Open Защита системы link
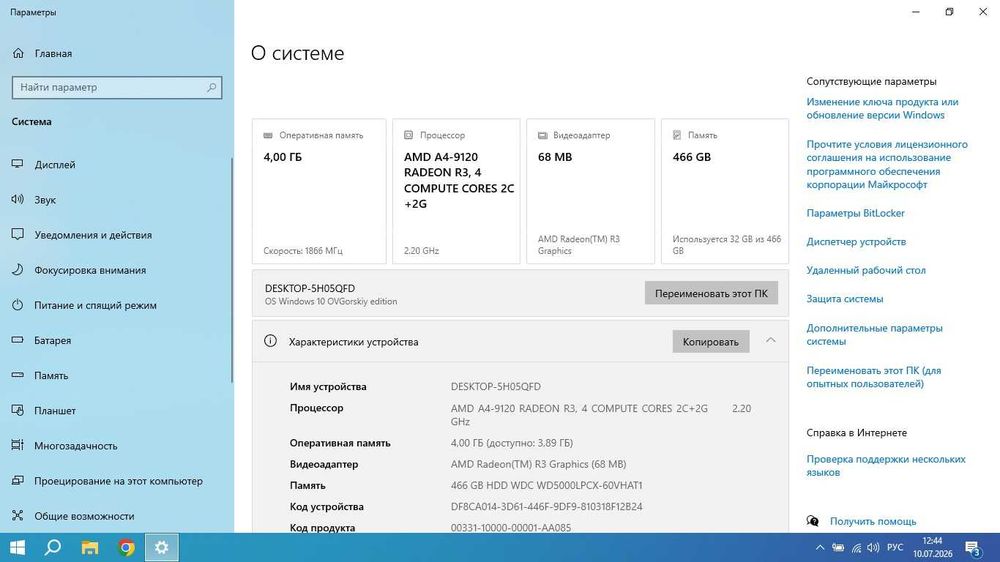Viewport: 1000px width, 562px height. click(844, 299)
